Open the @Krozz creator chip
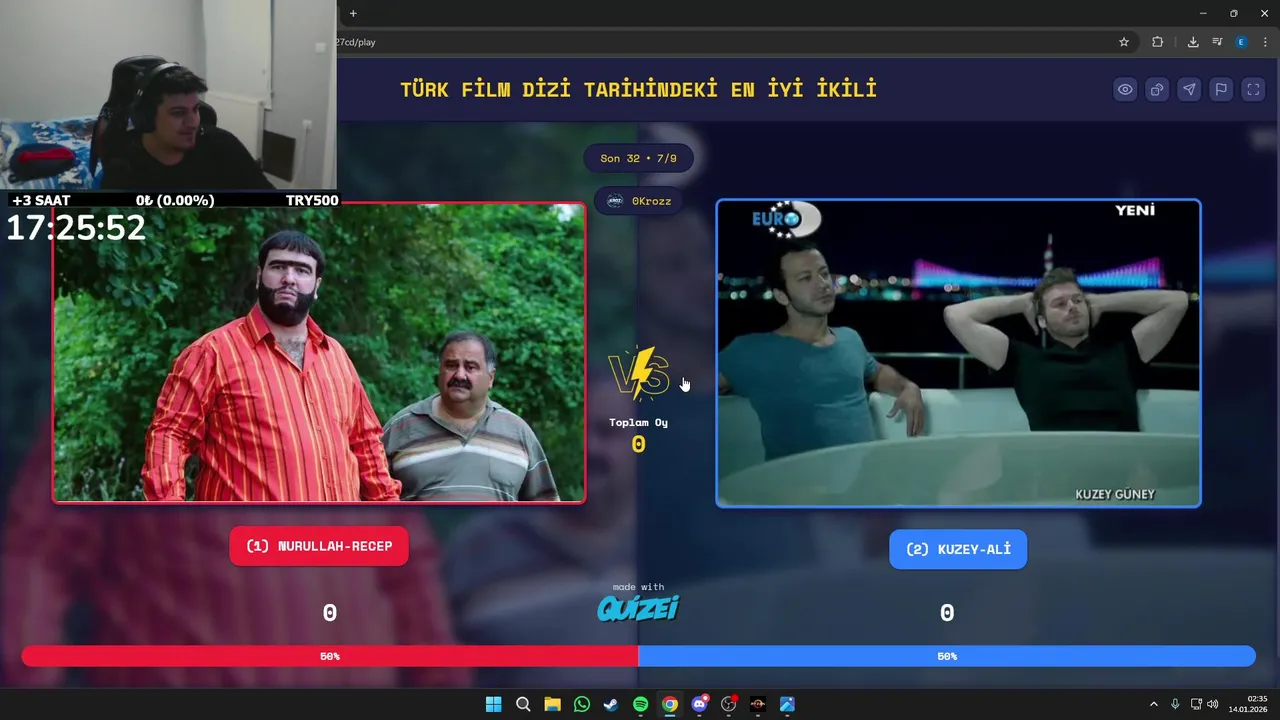The height and width of the screenshot is (720, 1280). point(639,201)
